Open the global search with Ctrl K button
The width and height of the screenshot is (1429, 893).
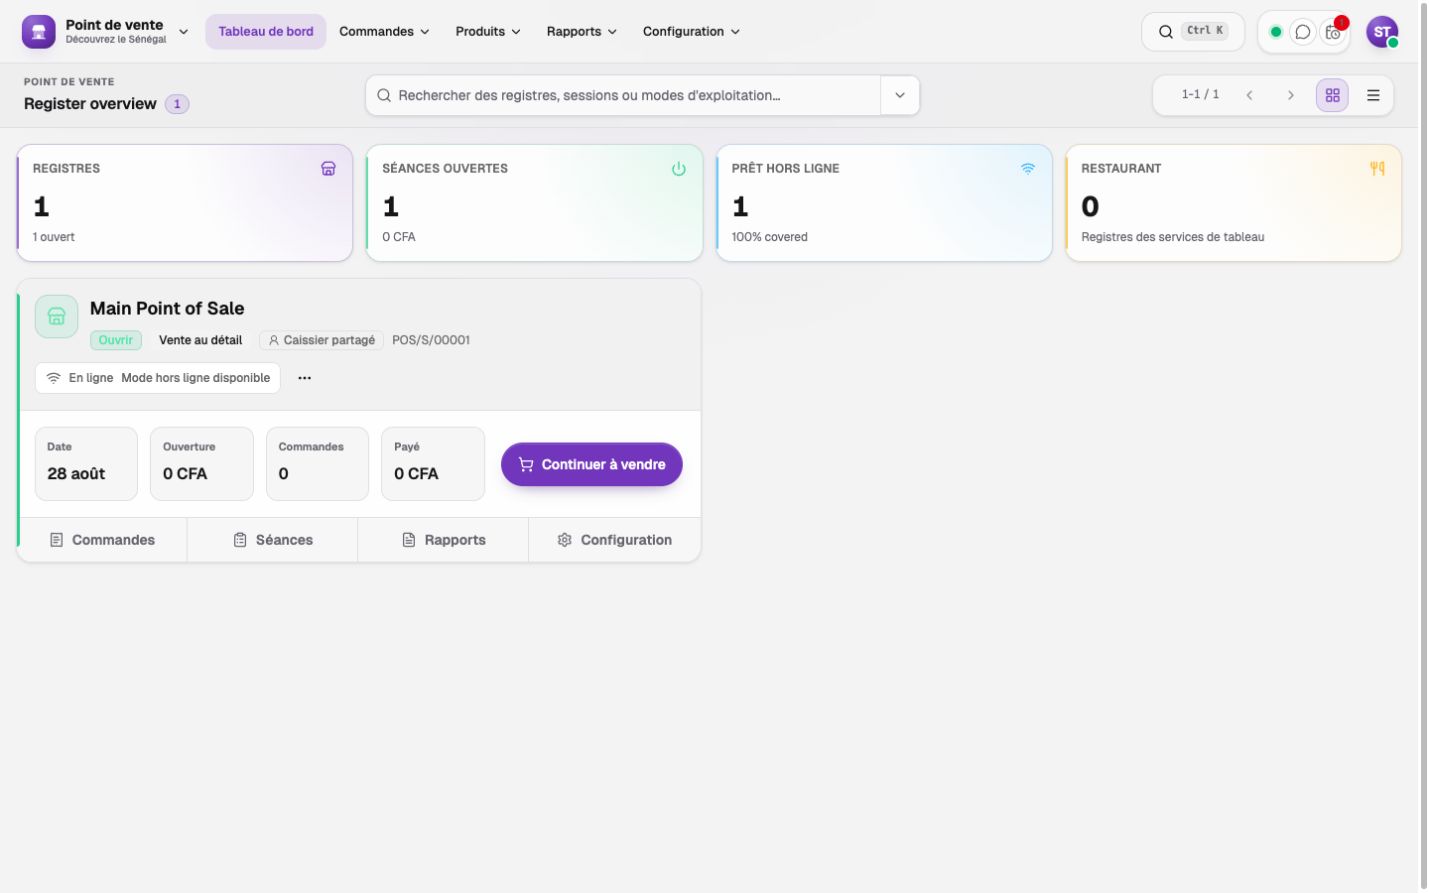[1192, 31]
